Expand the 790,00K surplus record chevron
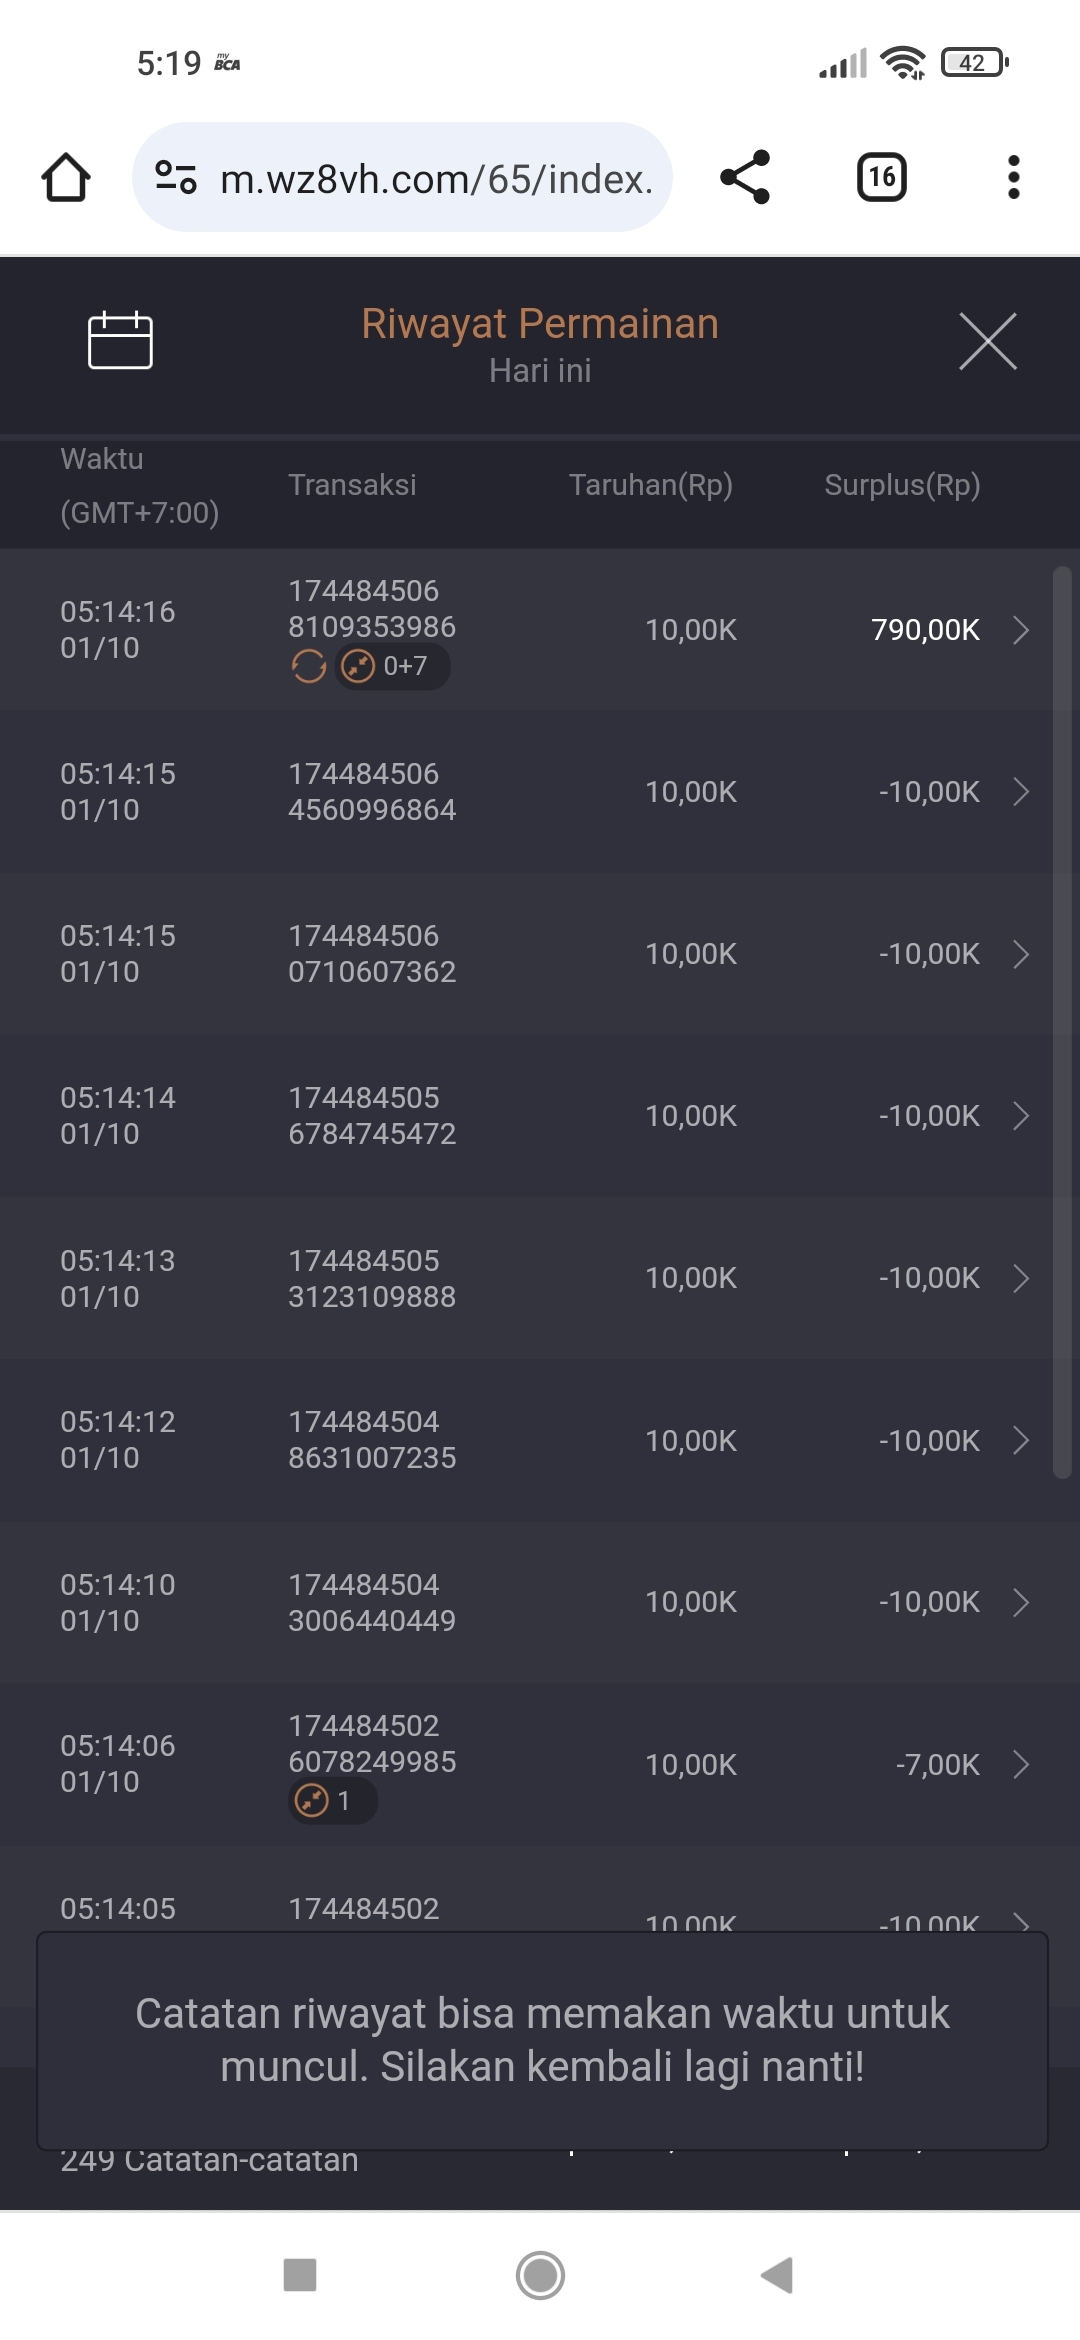 [1021, 630]
